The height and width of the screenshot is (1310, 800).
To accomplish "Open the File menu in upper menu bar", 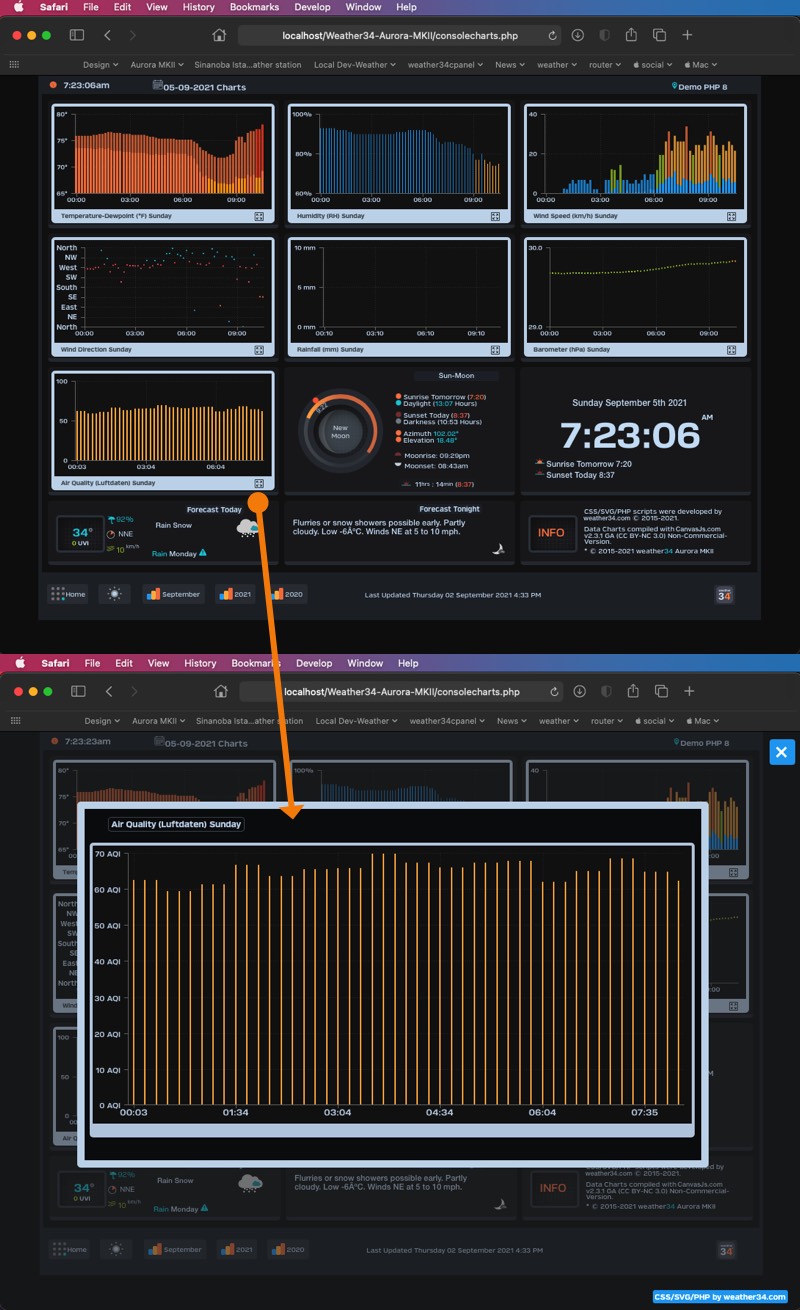I will click(x=91, y=7).
